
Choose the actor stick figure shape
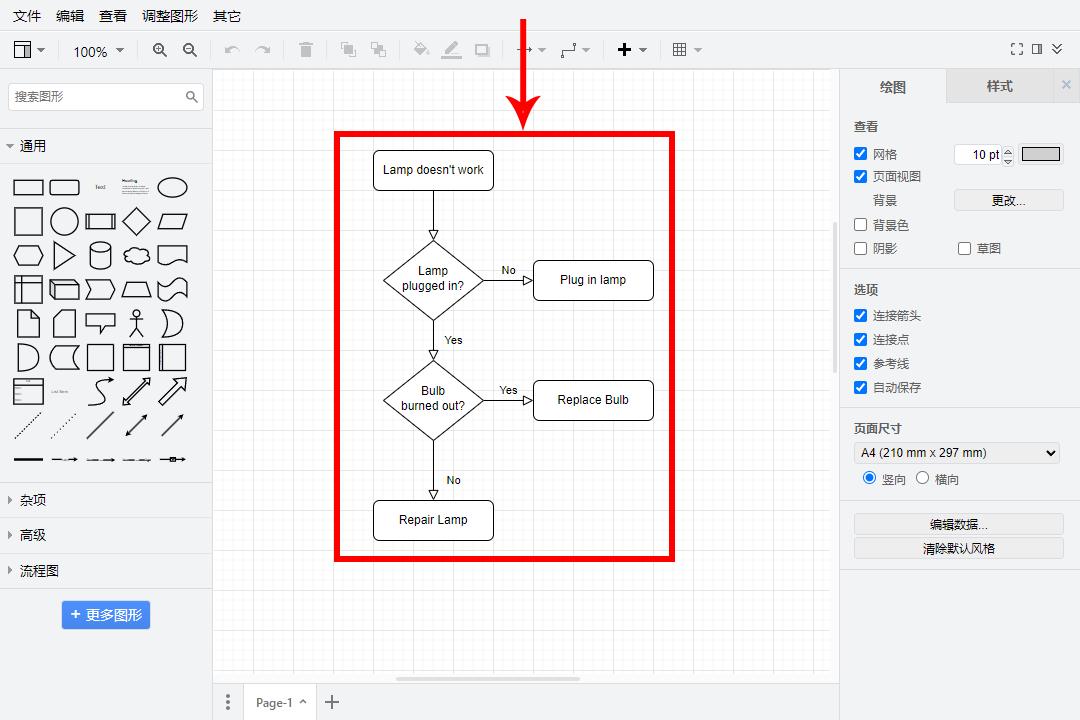coord(136,323)
